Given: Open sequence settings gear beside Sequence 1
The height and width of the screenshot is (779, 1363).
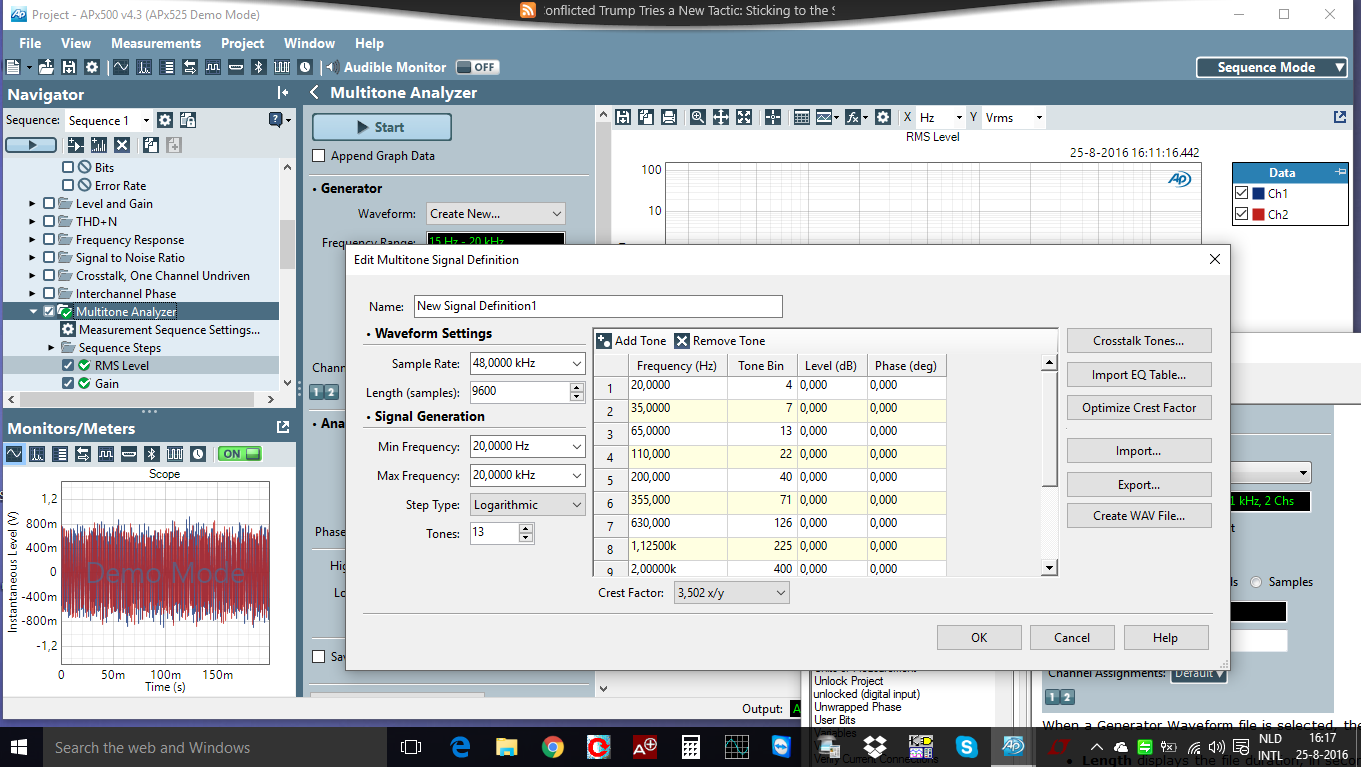Looking at the screenshot, I should coord(165,120).
